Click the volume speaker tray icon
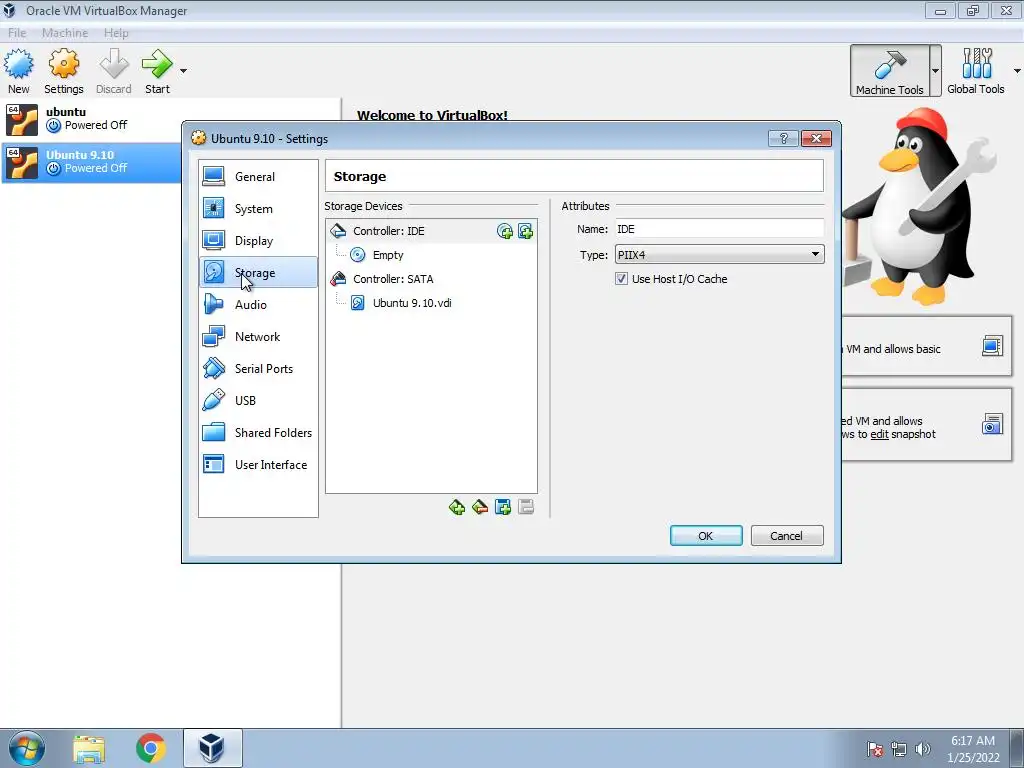 point(922,749)
